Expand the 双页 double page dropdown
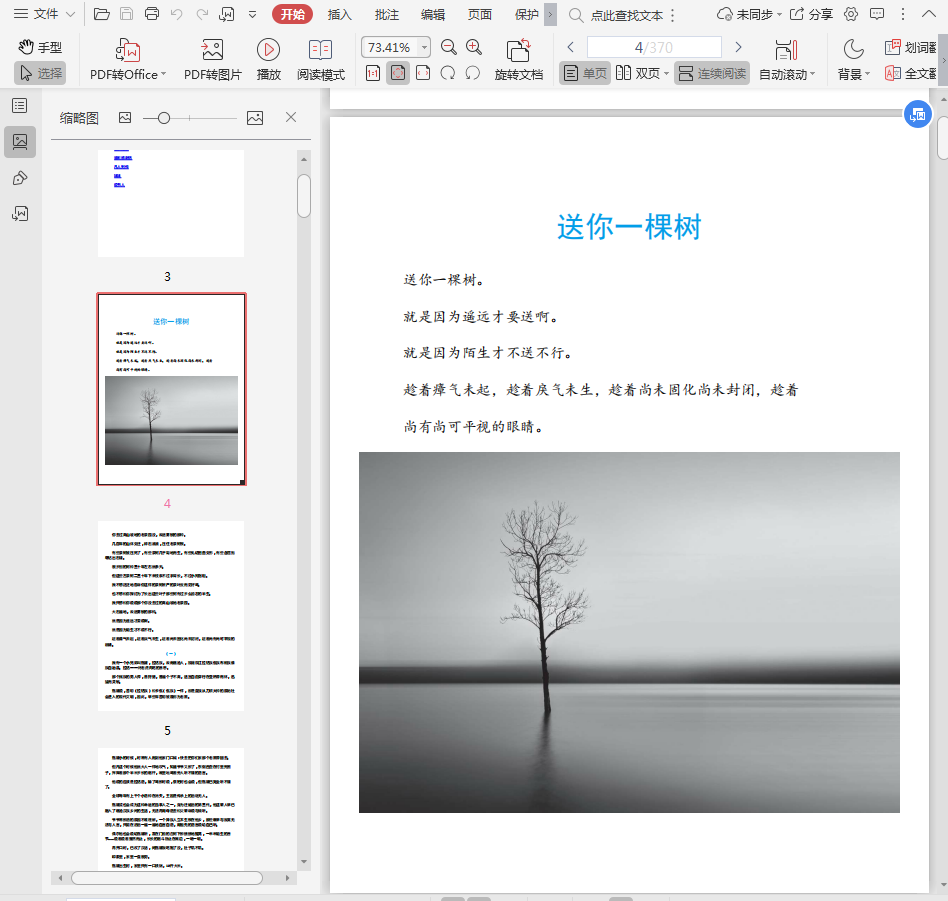 point(664,73)
